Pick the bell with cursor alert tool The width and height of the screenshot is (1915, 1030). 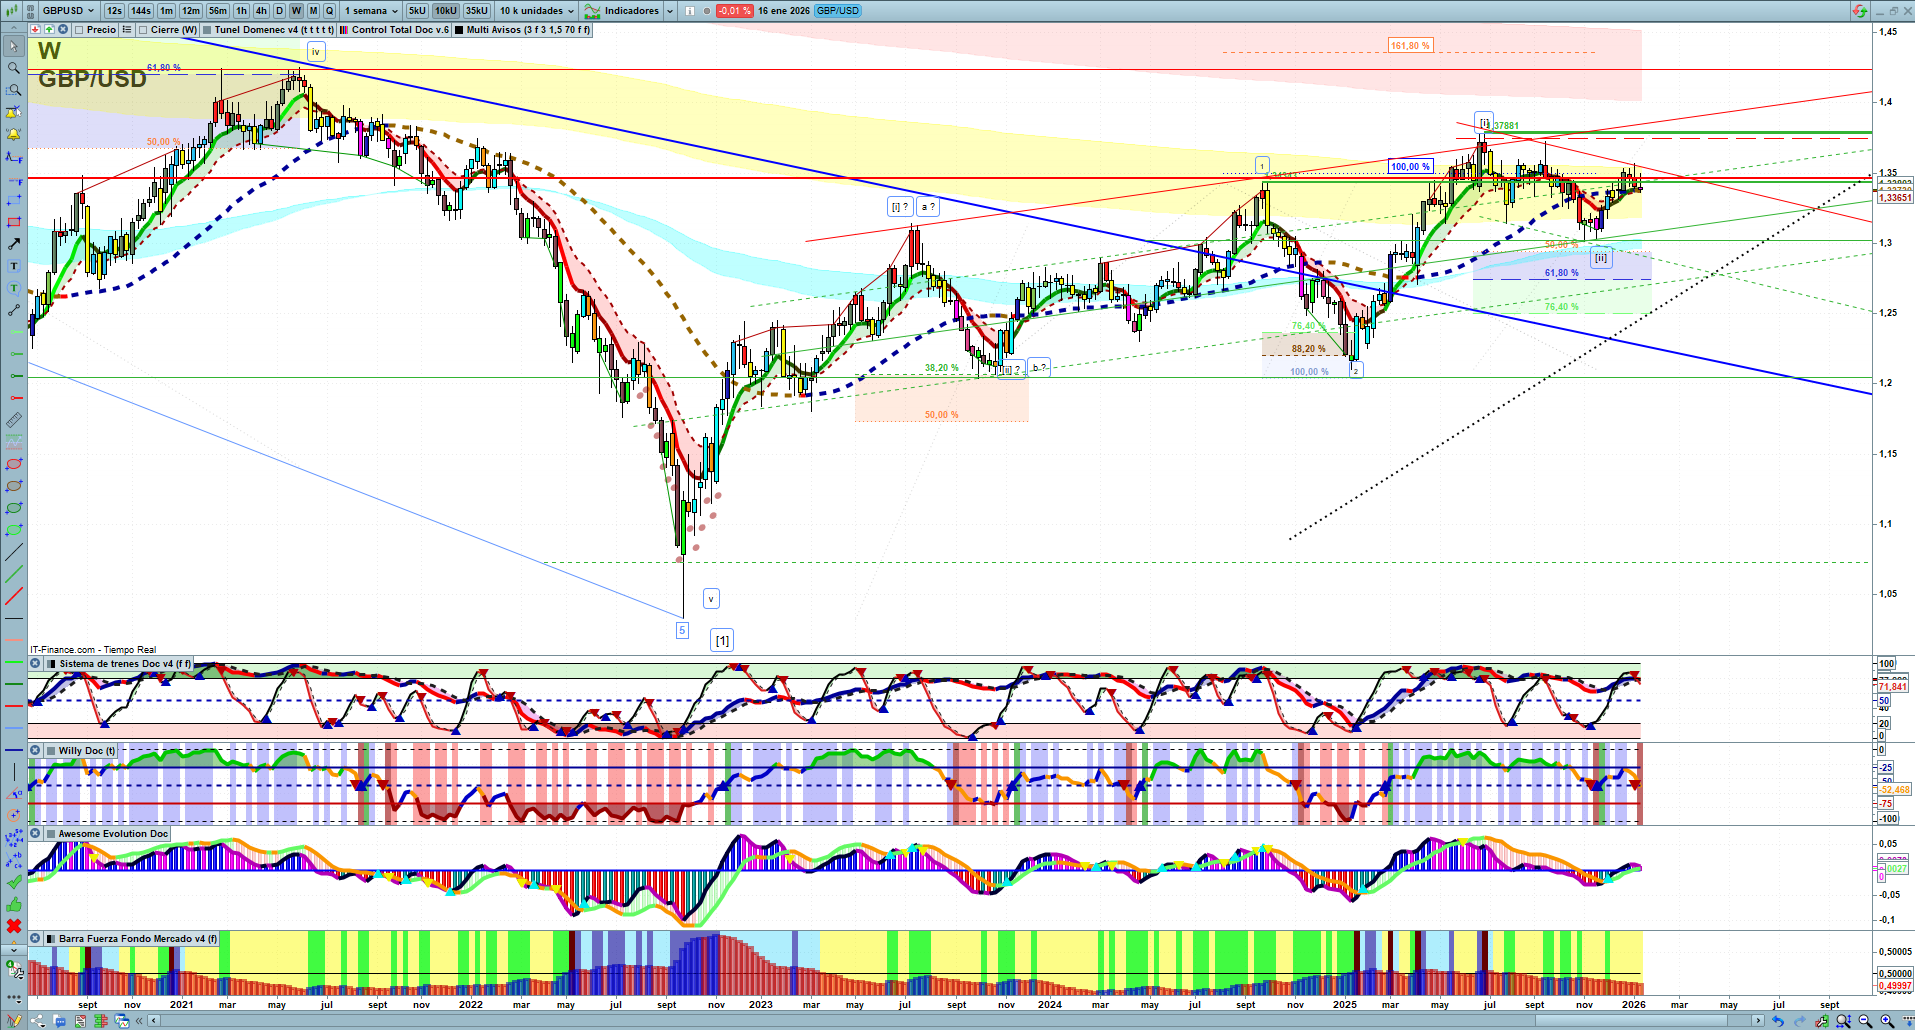click(14, 112)
